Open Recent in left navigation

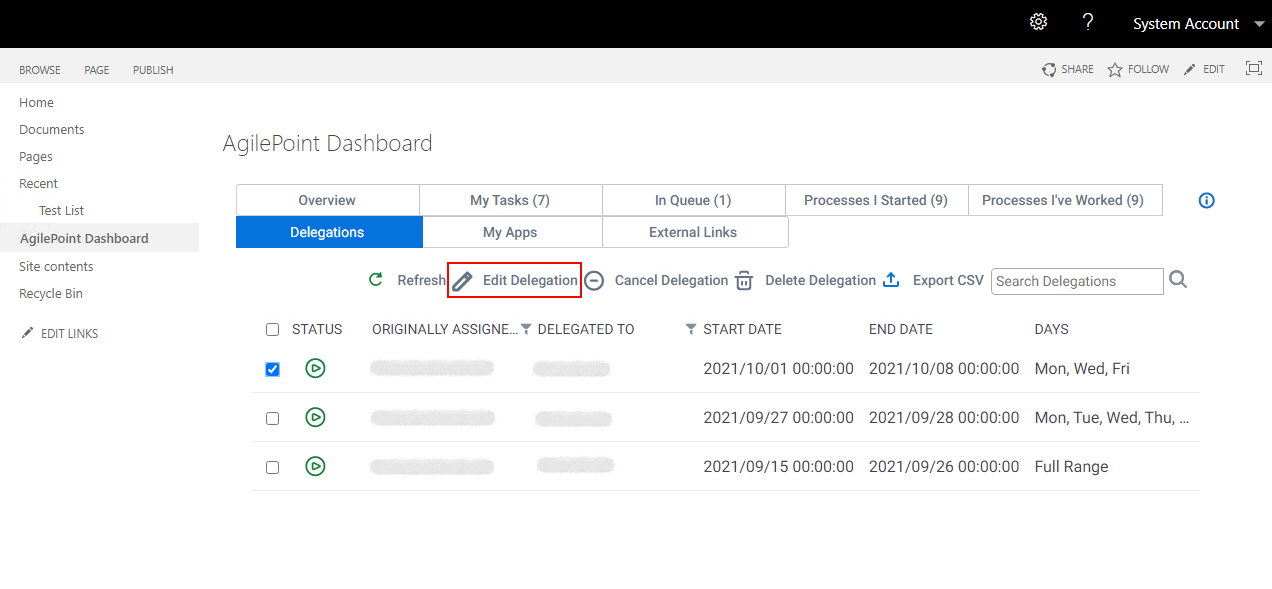(39, 184)
